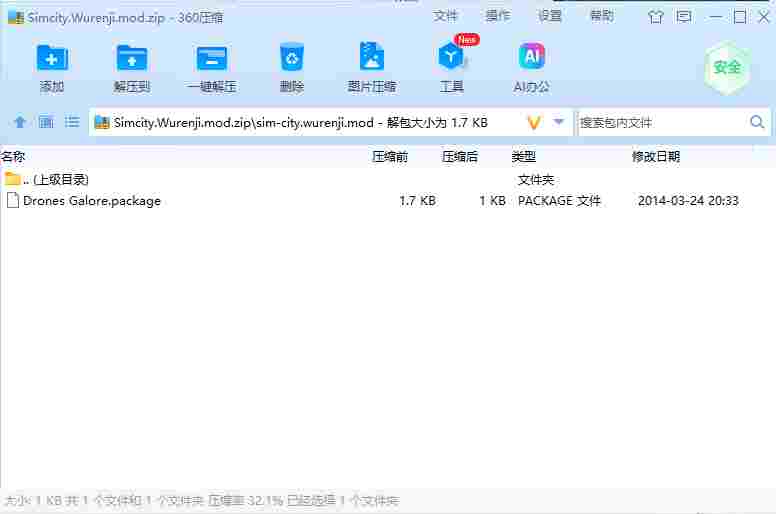This screenshot has height=514, width=776.
Task: Open the AI办公 icon
Action: tap(532, 56)
